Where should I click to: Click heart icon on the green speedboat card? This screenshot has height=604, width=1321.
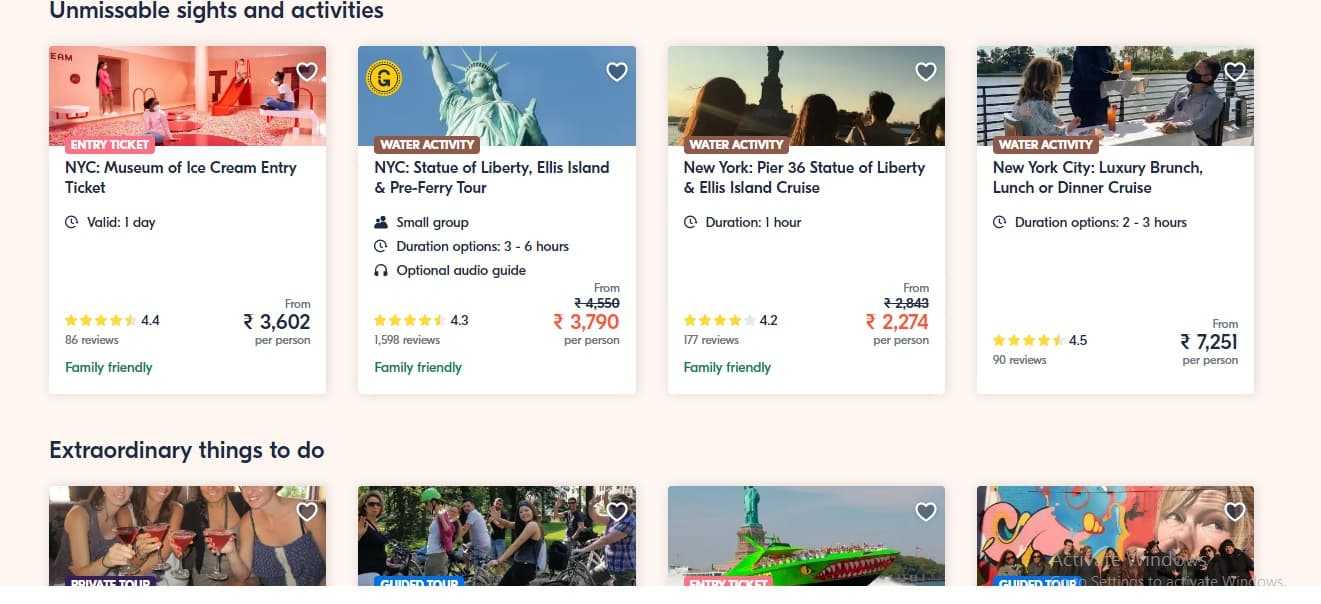click(x=926, y=512)
